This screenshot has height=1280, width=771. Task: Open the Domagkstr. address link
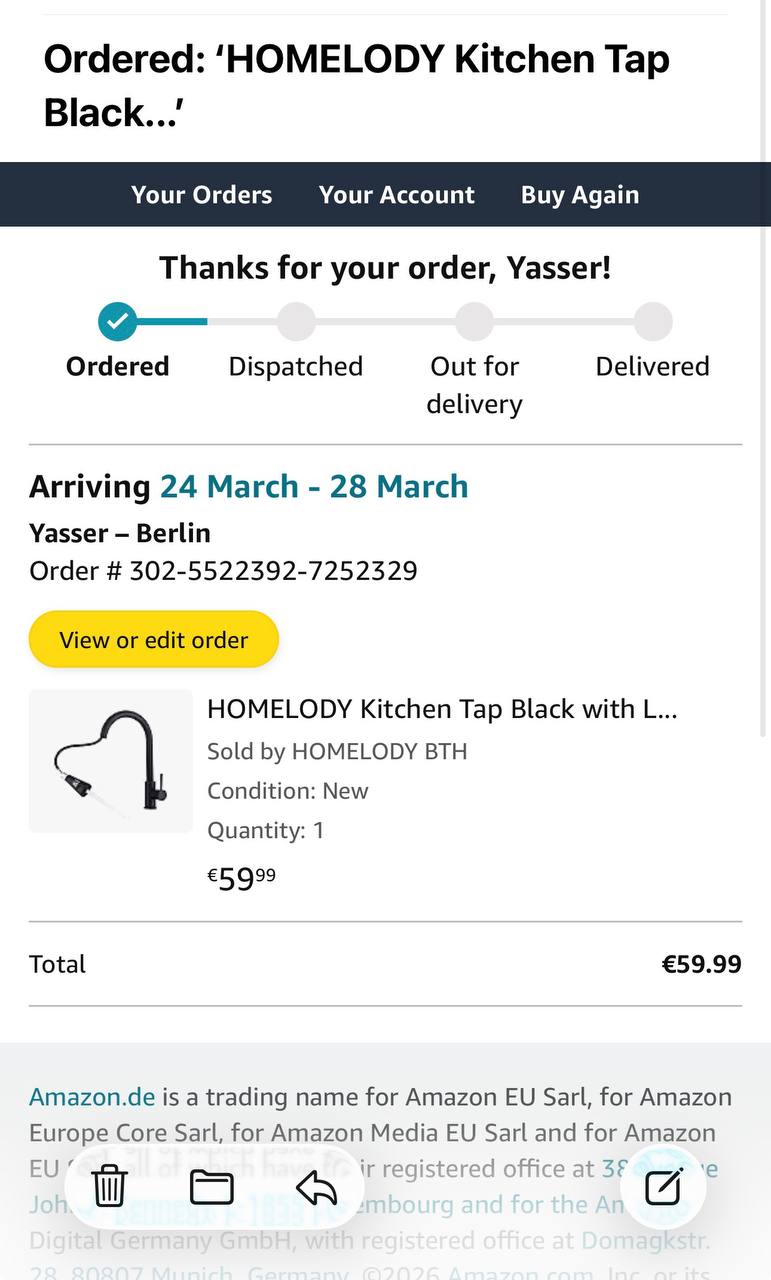[645, 1241]
